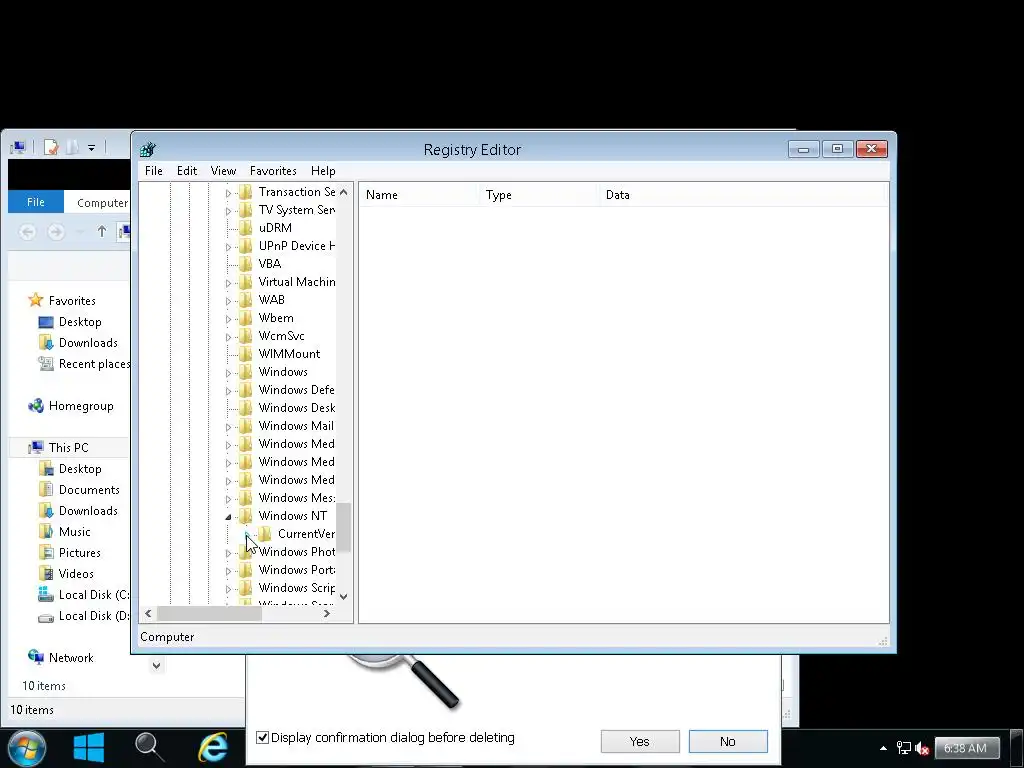
Task: Click the Type column header
Action: pos(538,195)
